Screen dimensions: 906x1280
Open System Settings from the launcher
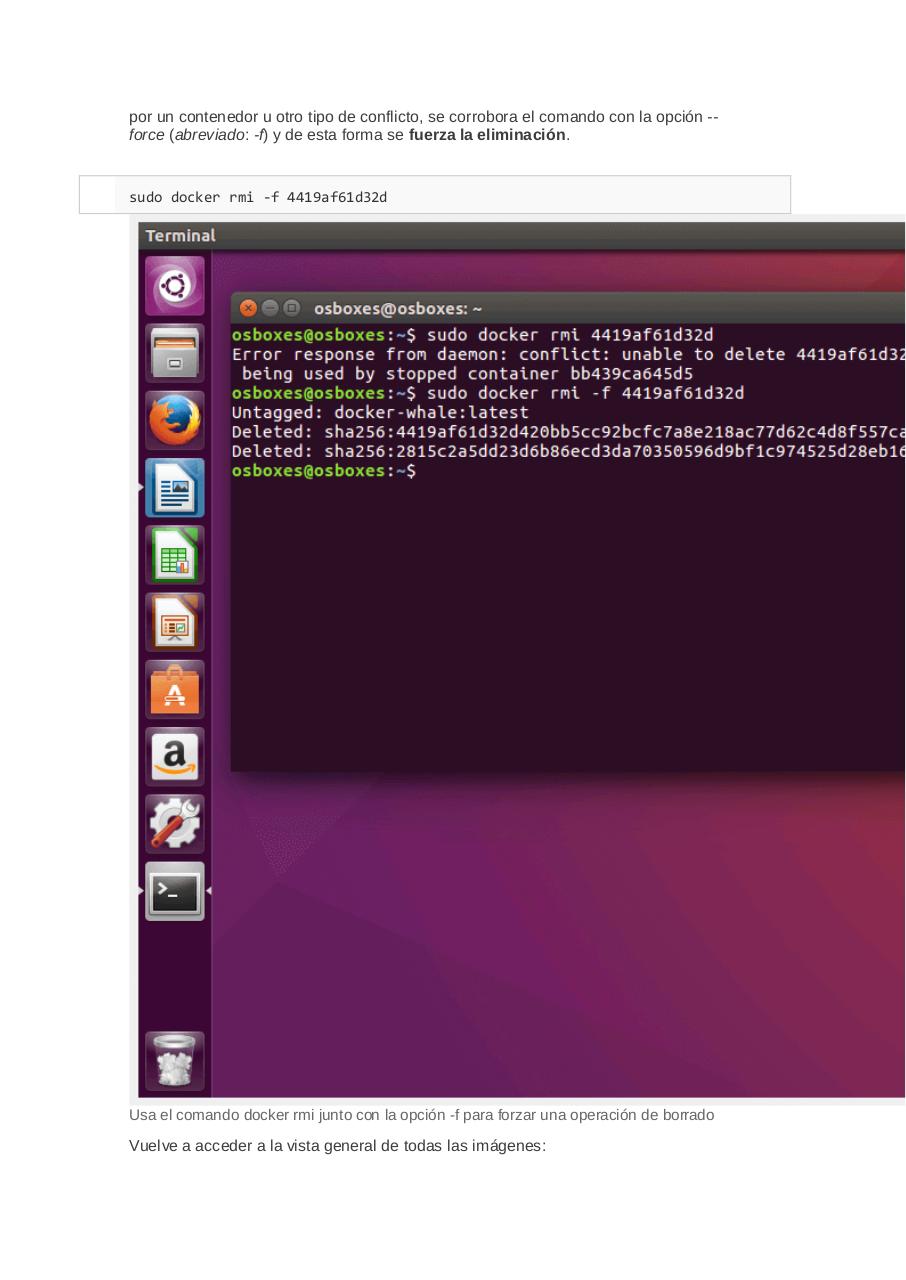click(x=174, y=822)
